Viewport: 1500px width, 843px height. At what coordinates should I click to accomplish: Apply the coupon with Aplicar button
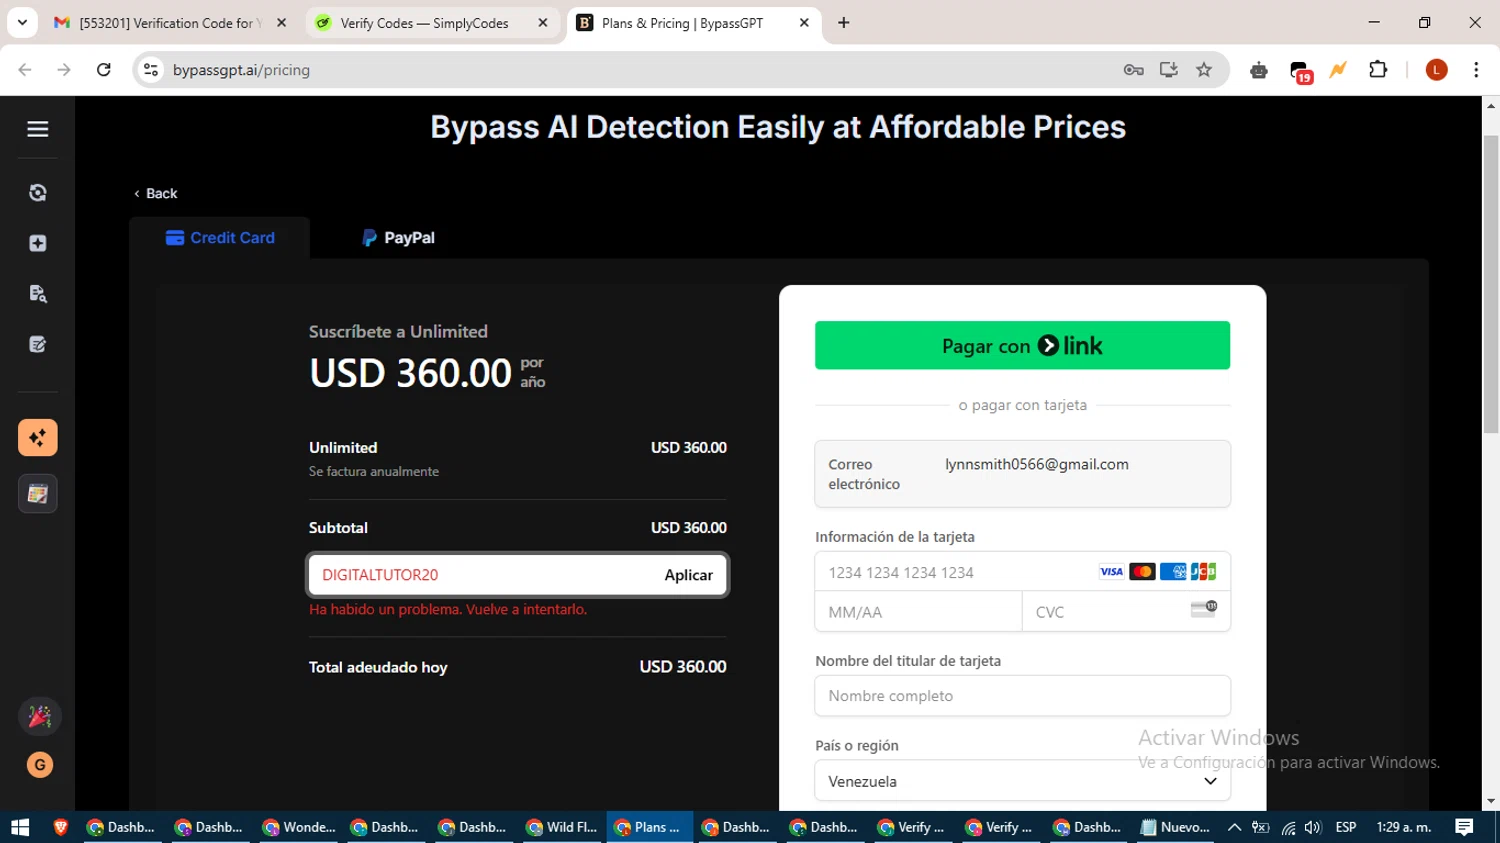pos(688,575)
